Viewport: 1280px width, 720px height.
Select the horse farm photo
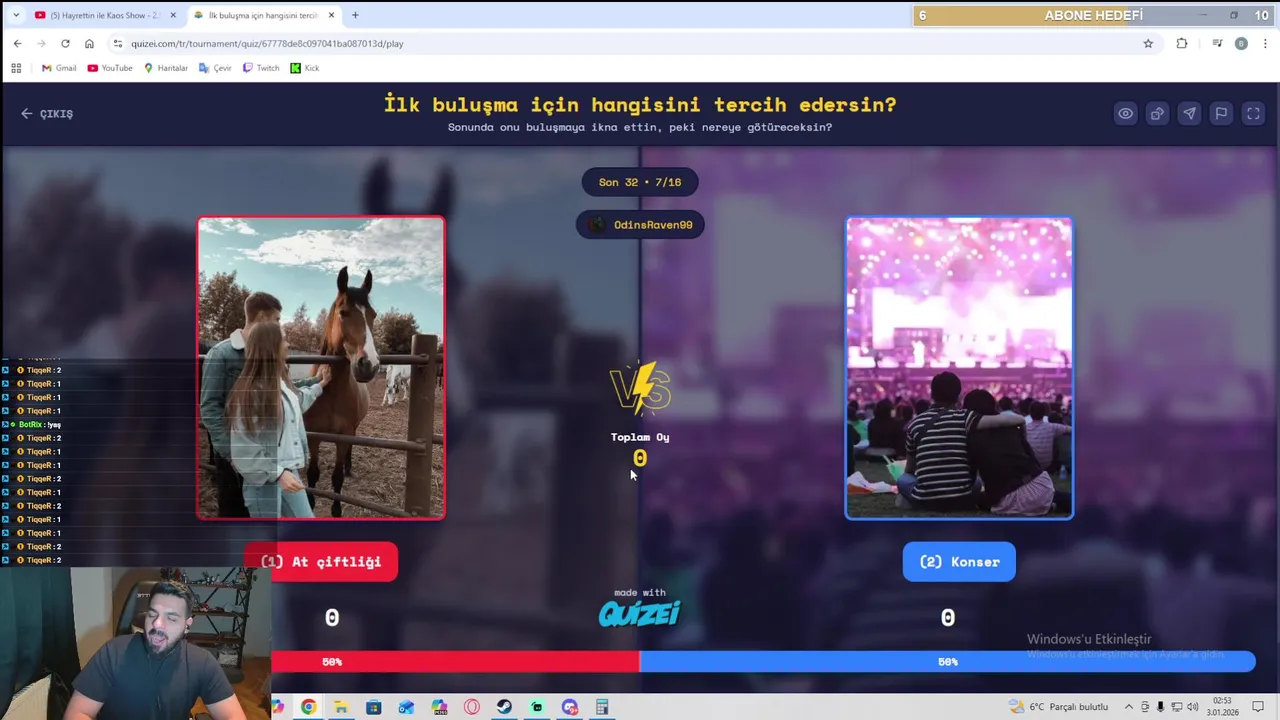pyautogui.click(x=321, y=368)
